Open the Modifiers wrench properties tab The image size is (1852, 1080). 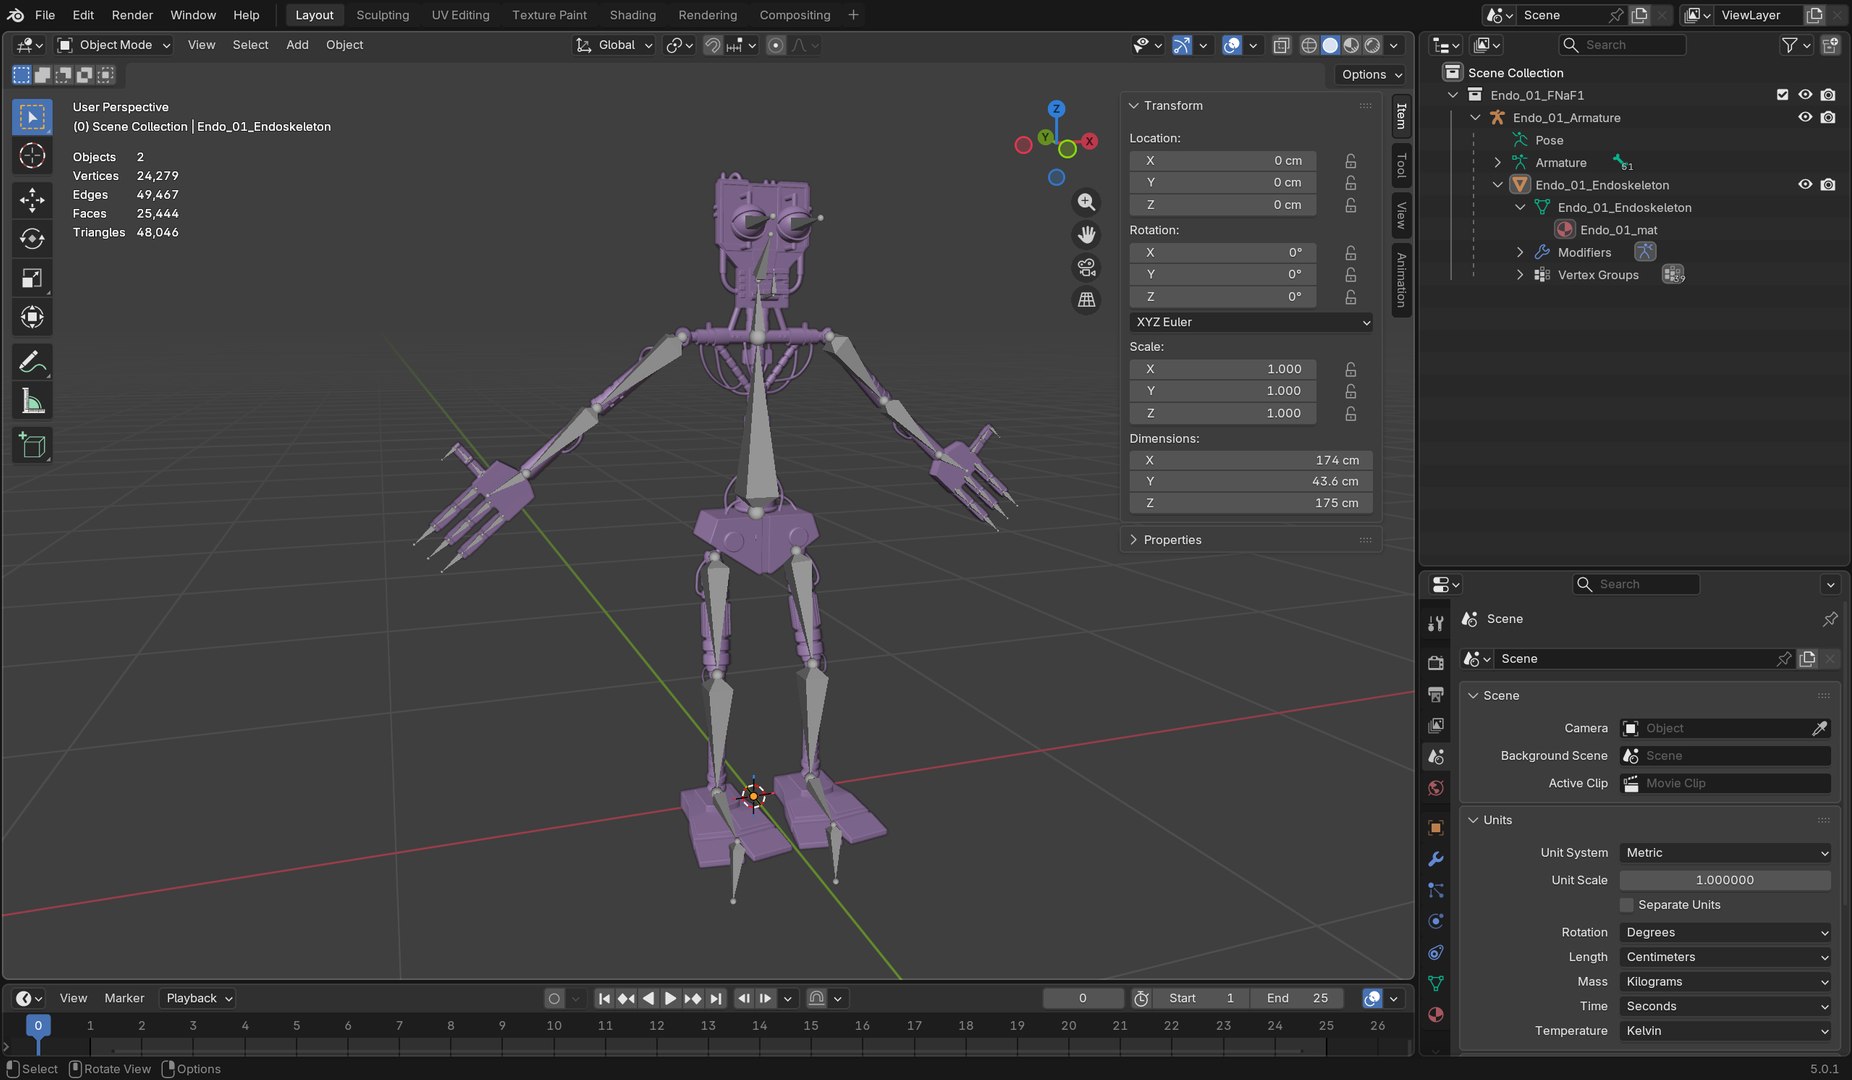pos(1436,859)
